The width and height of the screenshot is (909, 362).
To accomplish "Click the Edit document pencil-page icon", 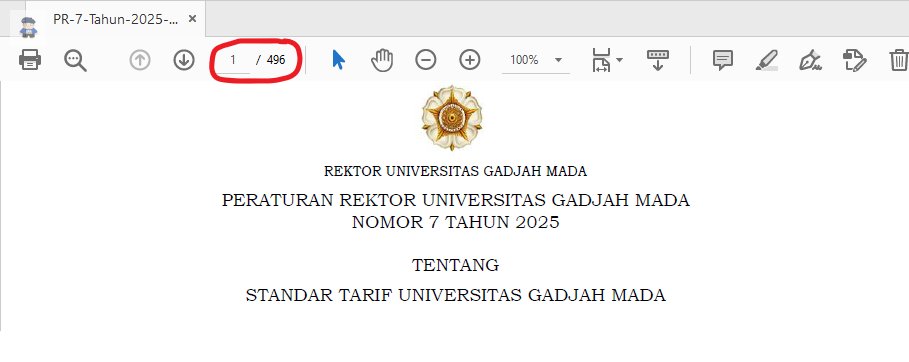I will (x=855, y=60).
